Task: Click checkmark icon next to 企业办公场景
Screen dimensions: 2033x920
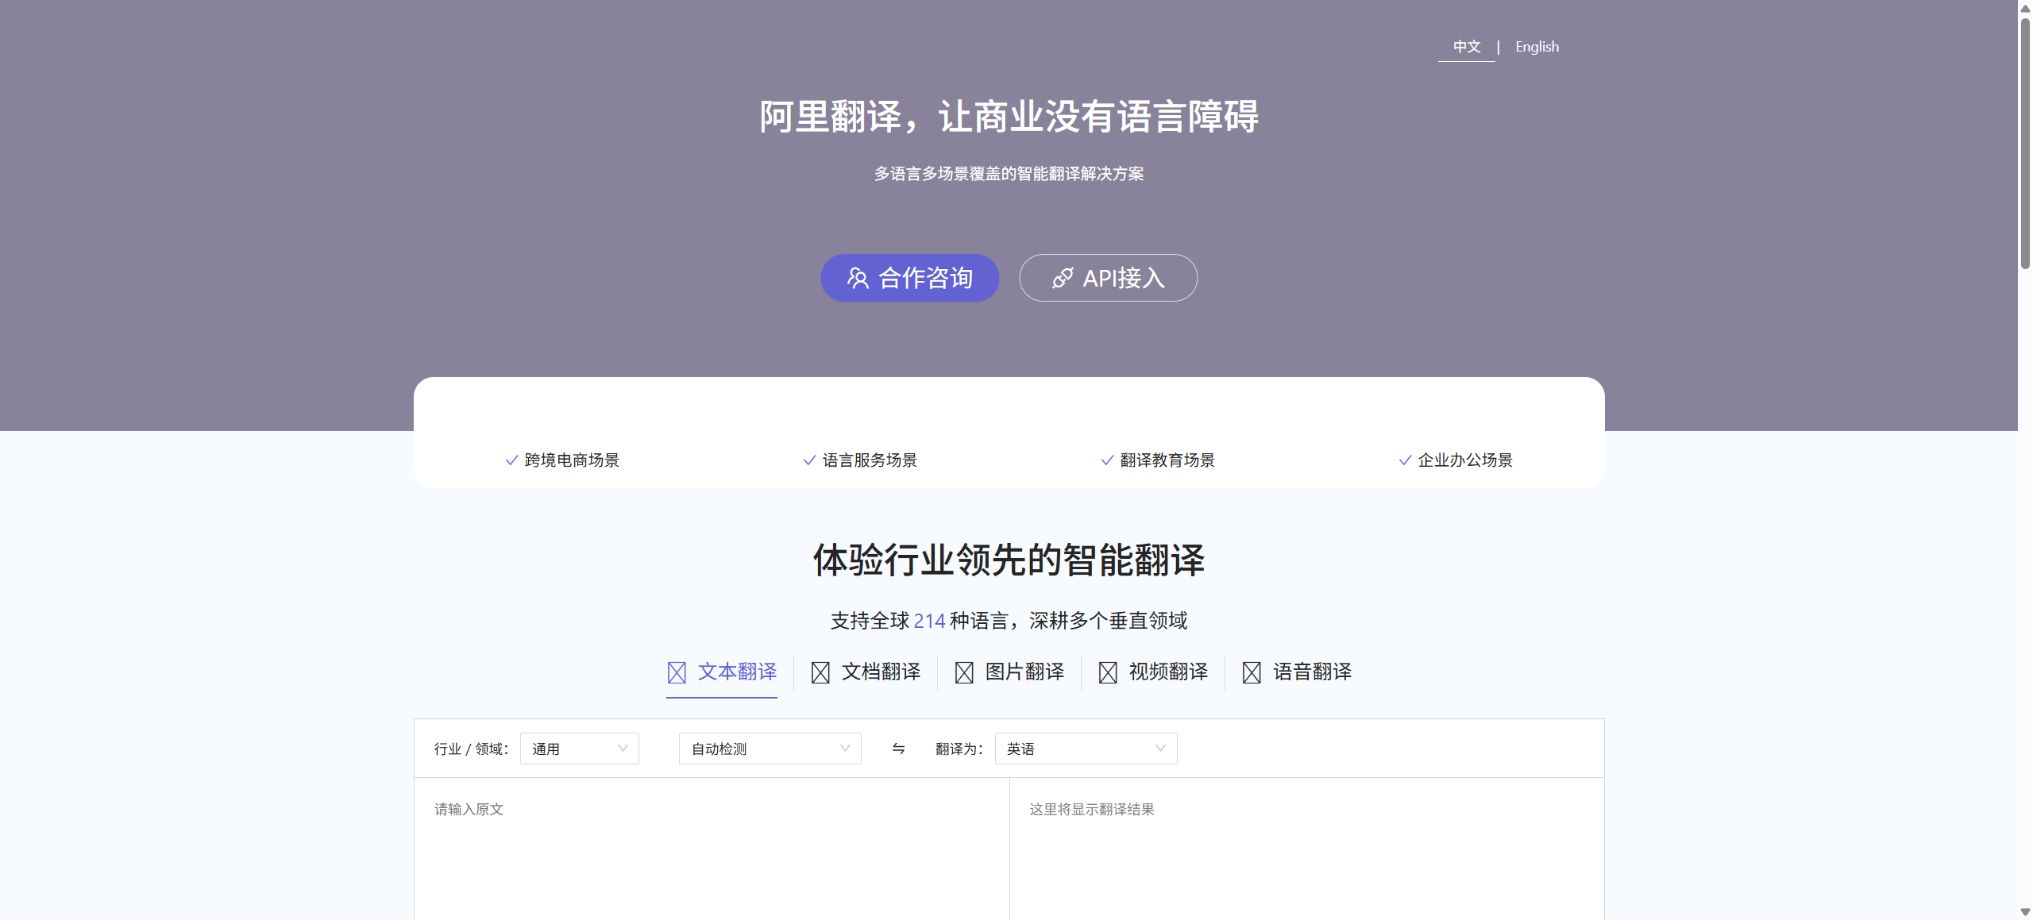Action: pos(1405,460)
